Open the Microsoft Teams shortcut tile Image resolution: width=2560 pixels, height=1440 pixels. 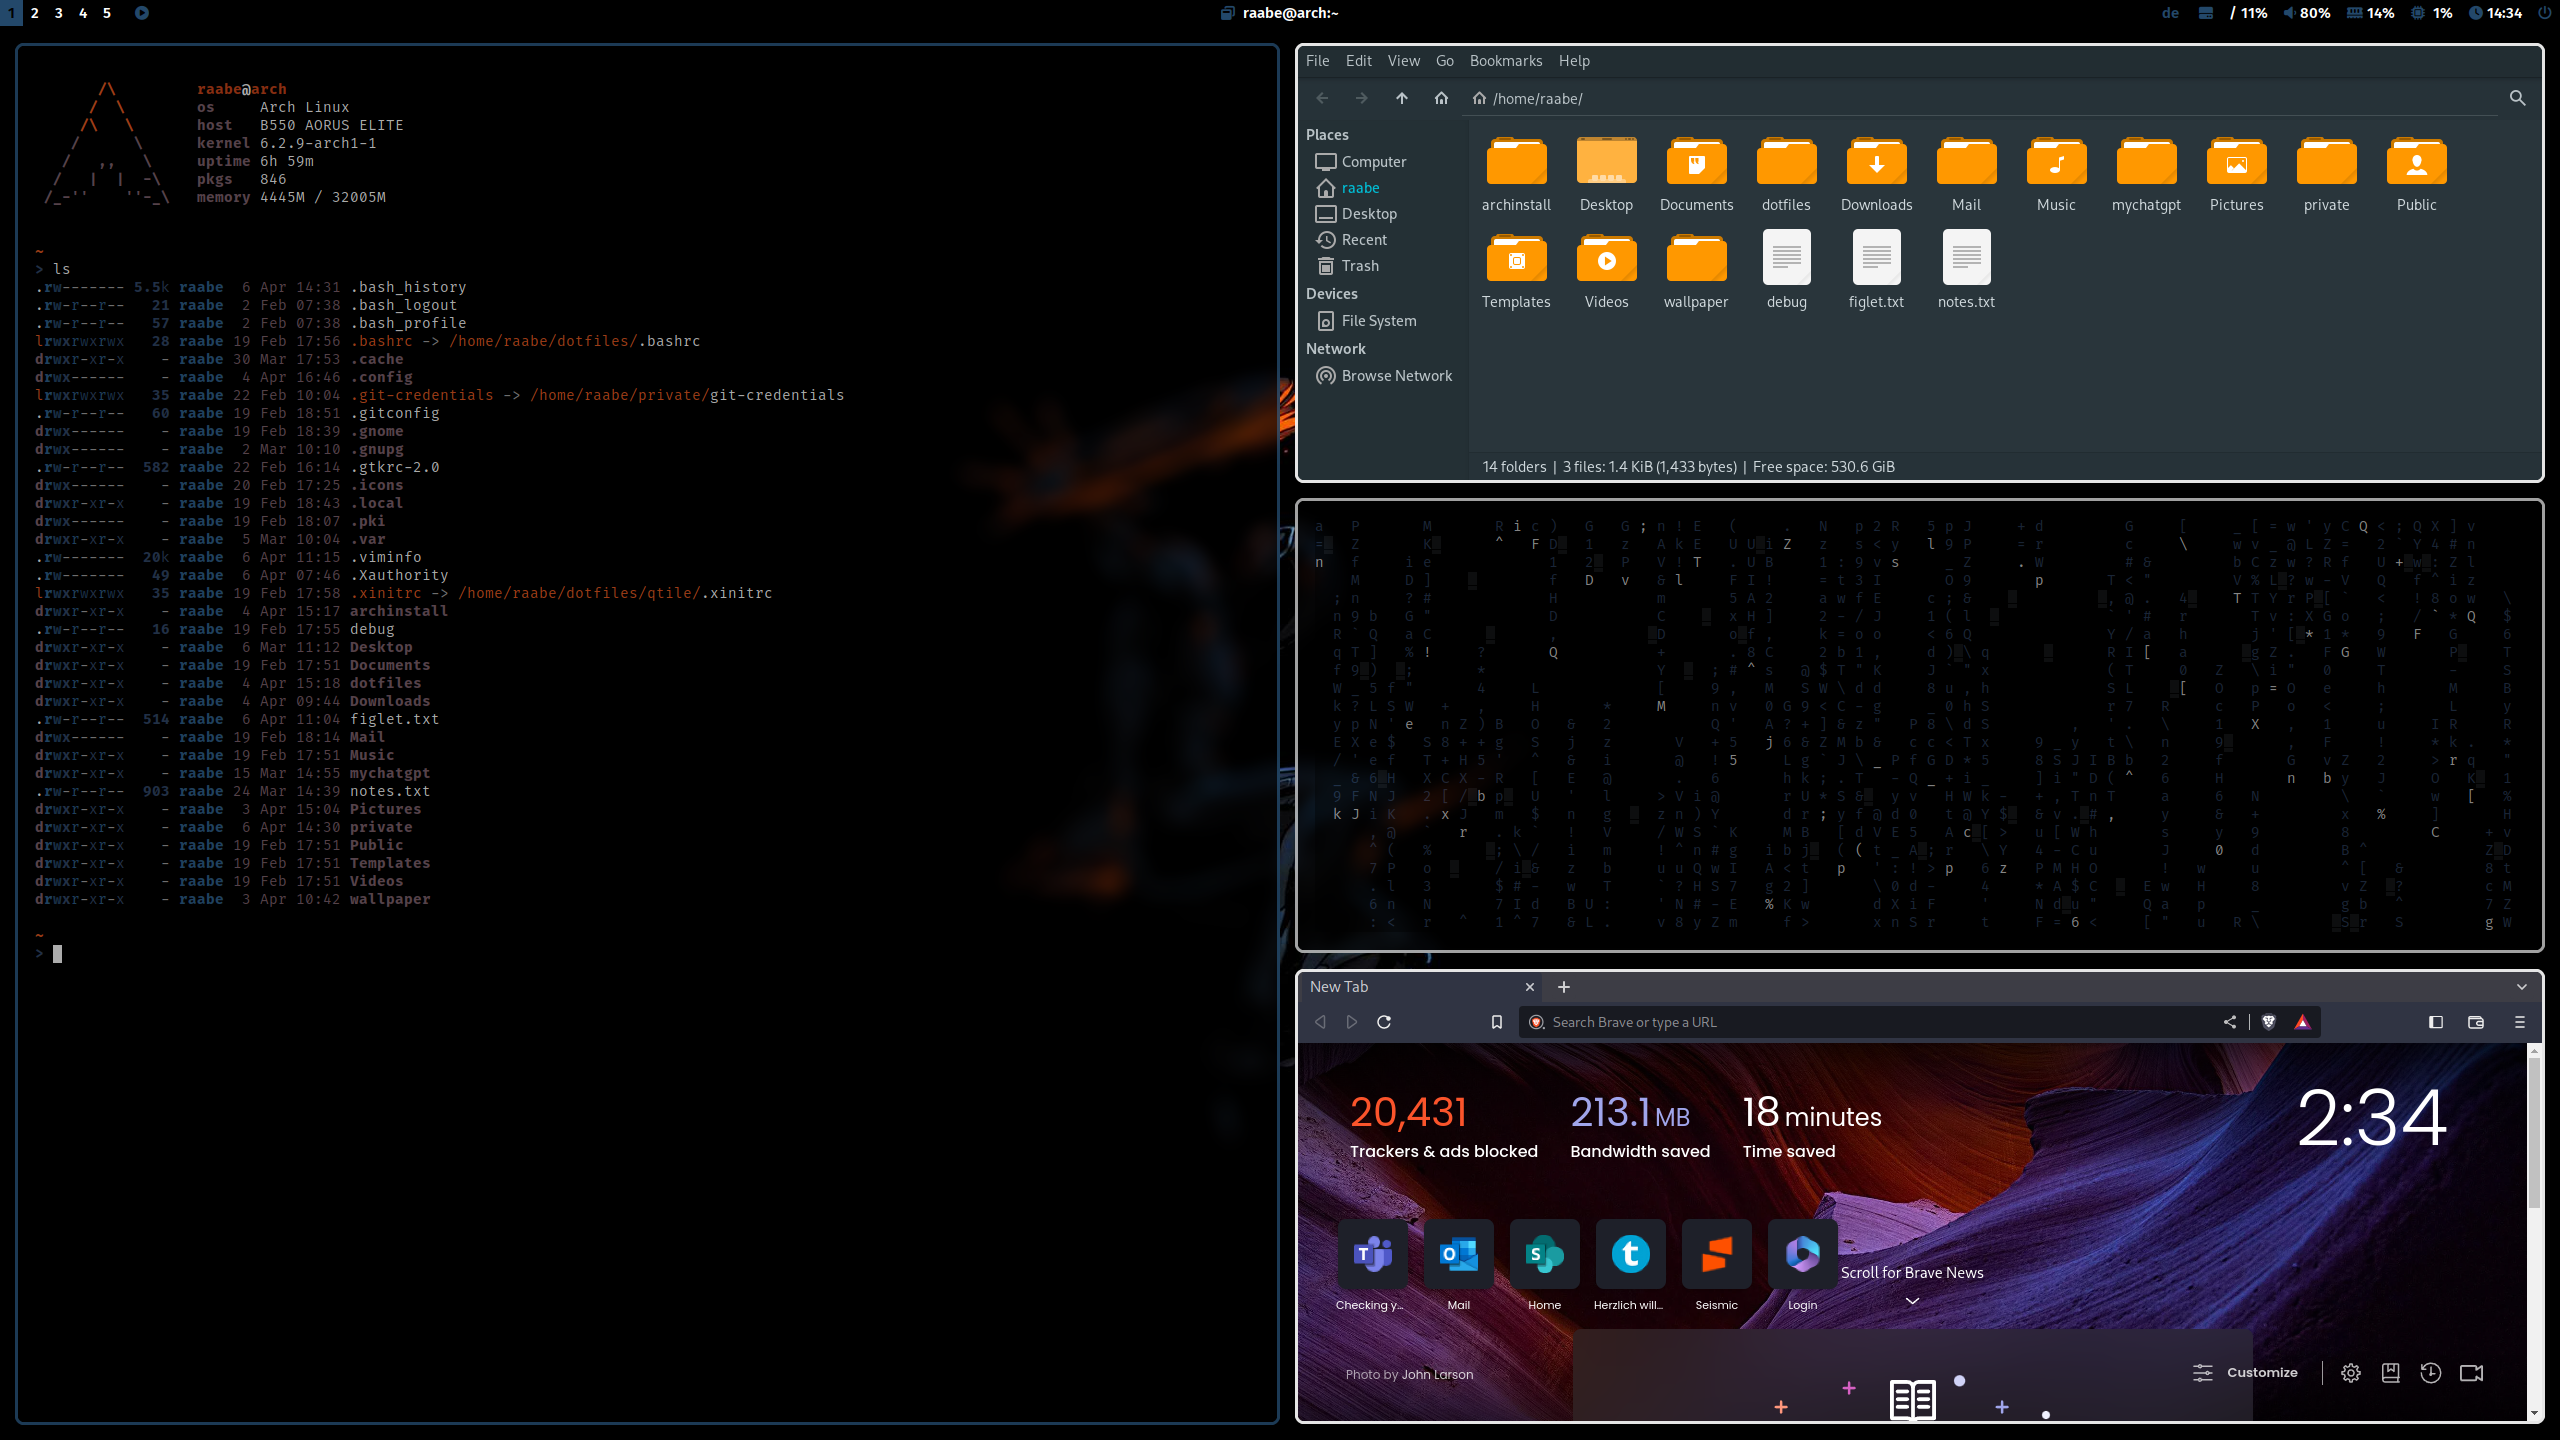click(x=1372, y=1254)
